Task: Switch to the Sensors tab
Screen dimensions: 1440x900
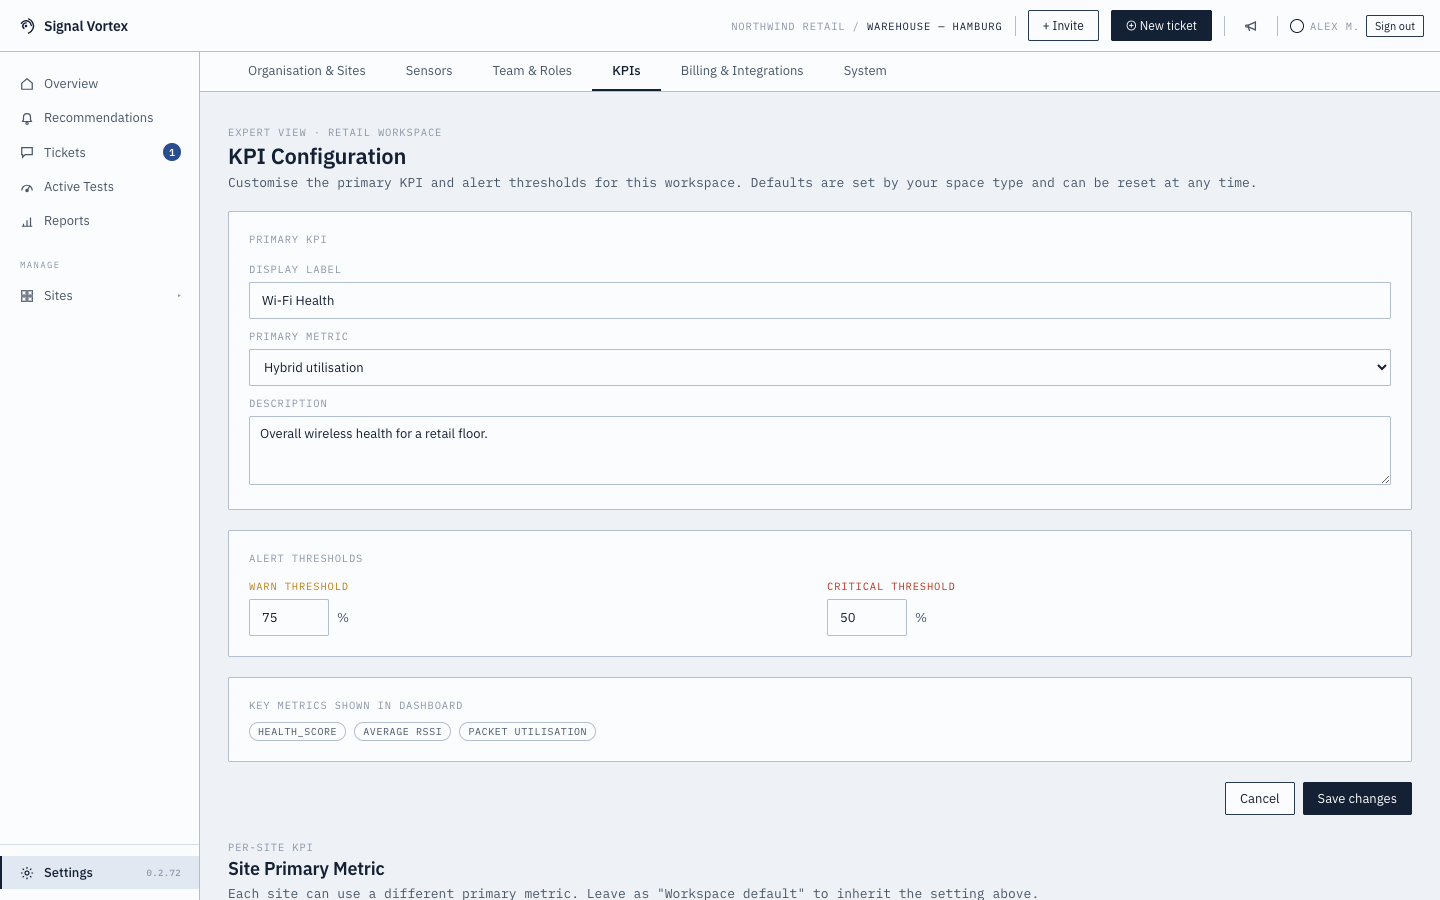Action: (x=429, y=71)
